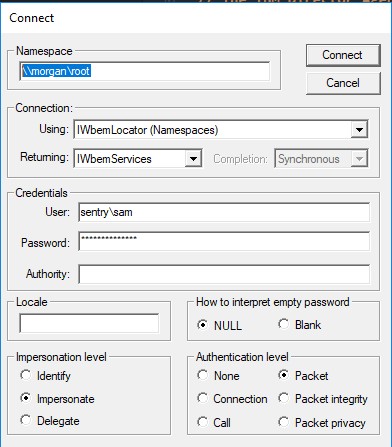Viewport: 392px width, 447px height.
Task: Select the IWbemLocator (Namespaces) combo box
Action: pos(221,129)
